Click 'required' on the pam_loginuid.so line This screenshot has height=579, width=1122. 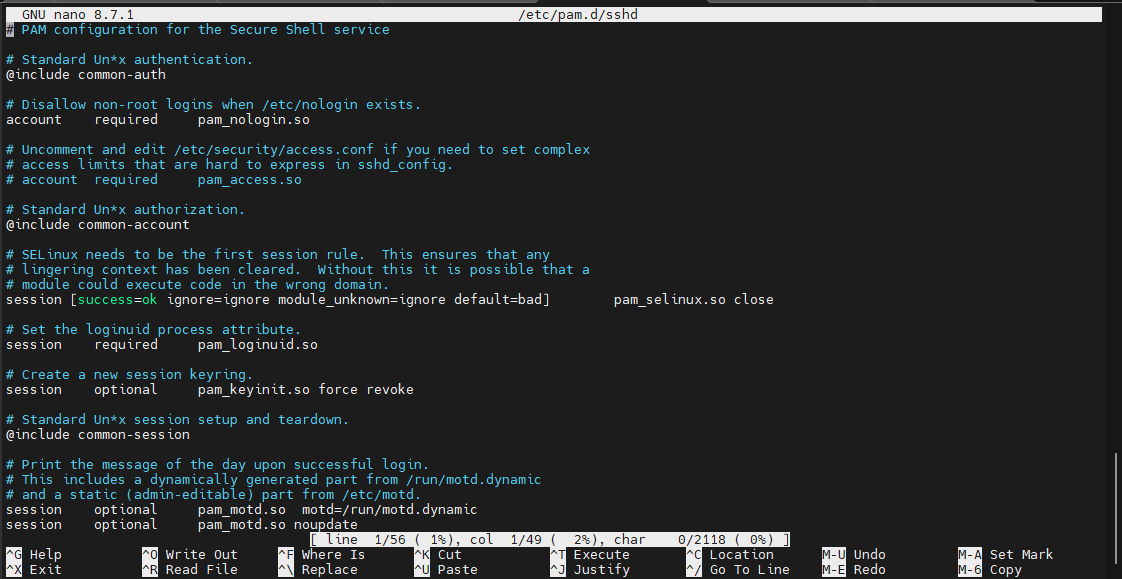pos(126,344)
